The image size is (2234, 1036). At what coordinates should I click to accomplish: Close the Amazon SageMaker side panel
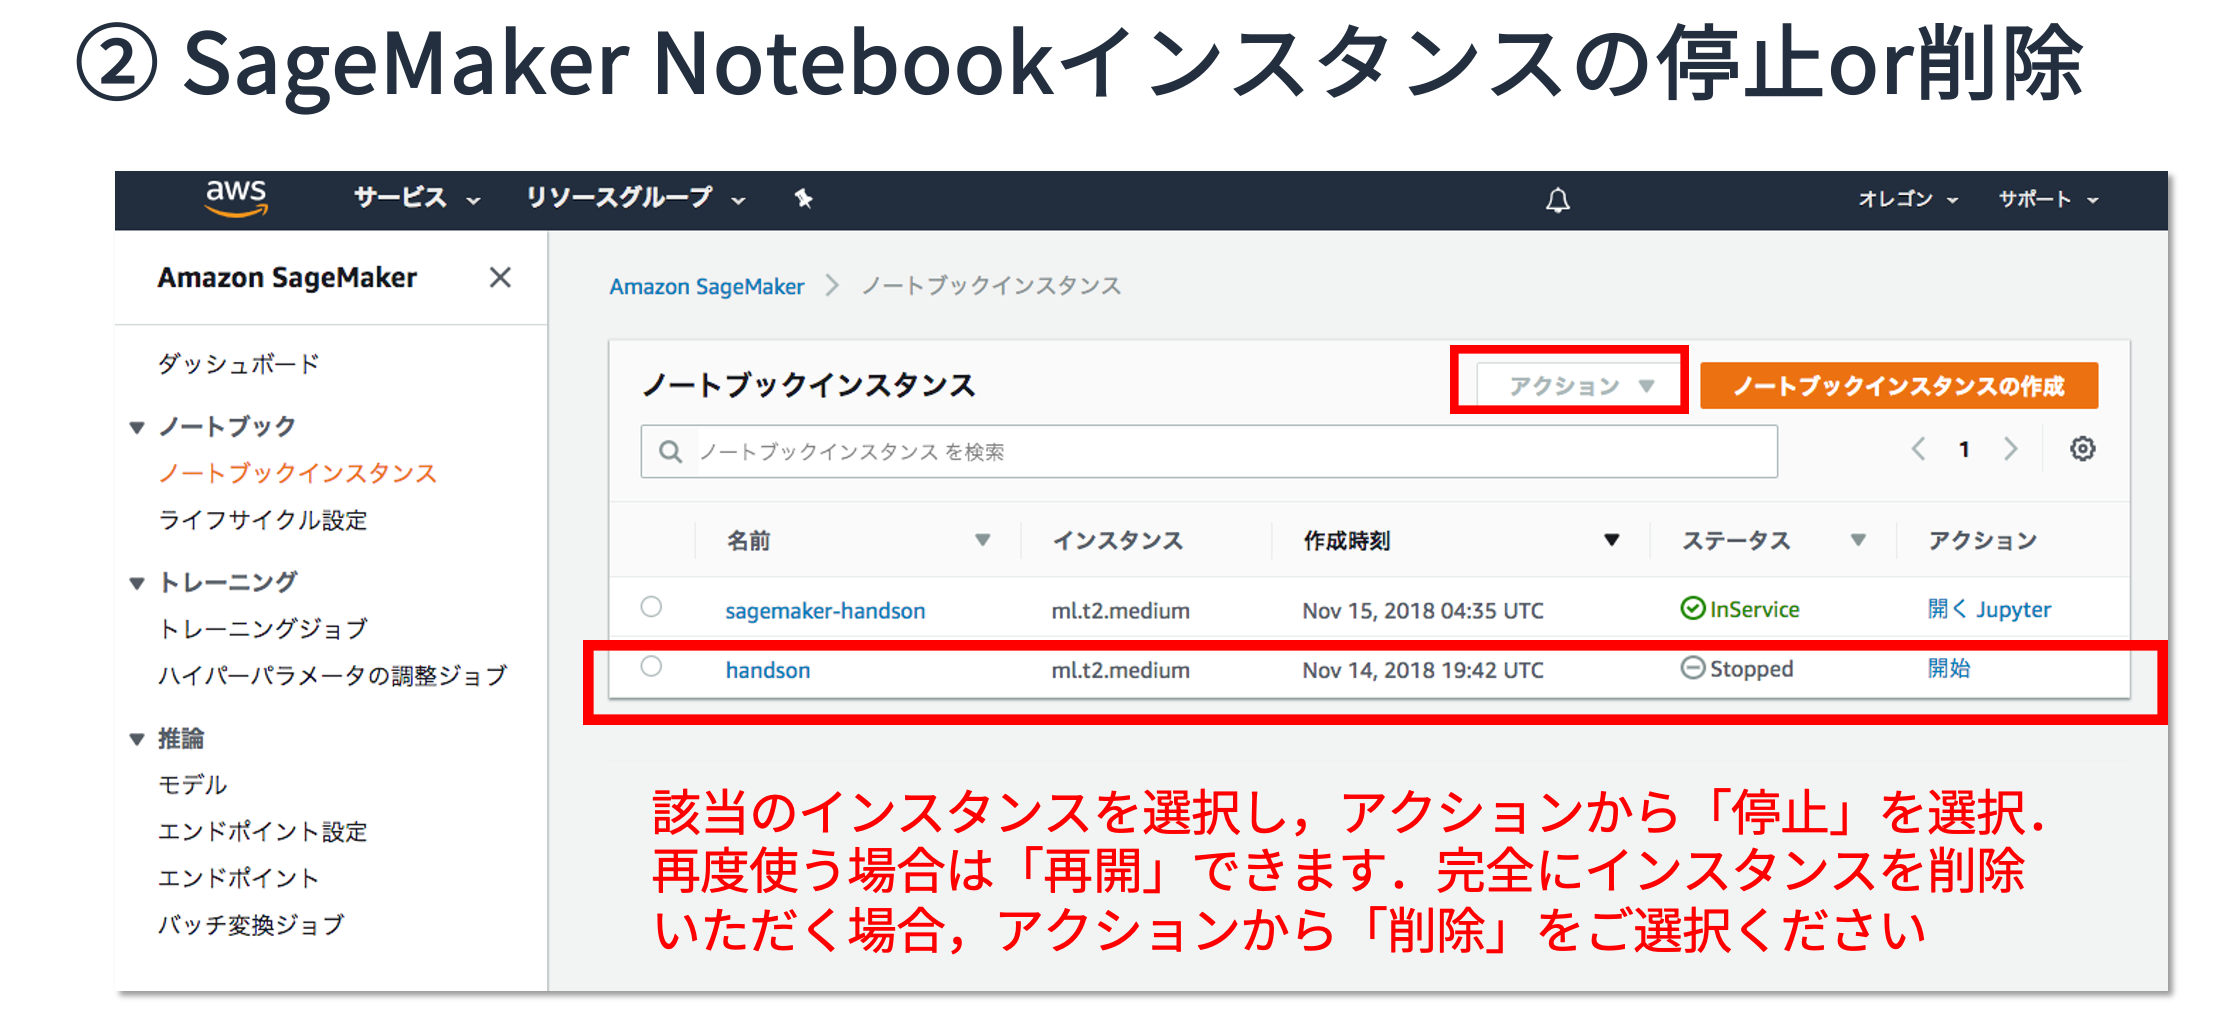500,277
